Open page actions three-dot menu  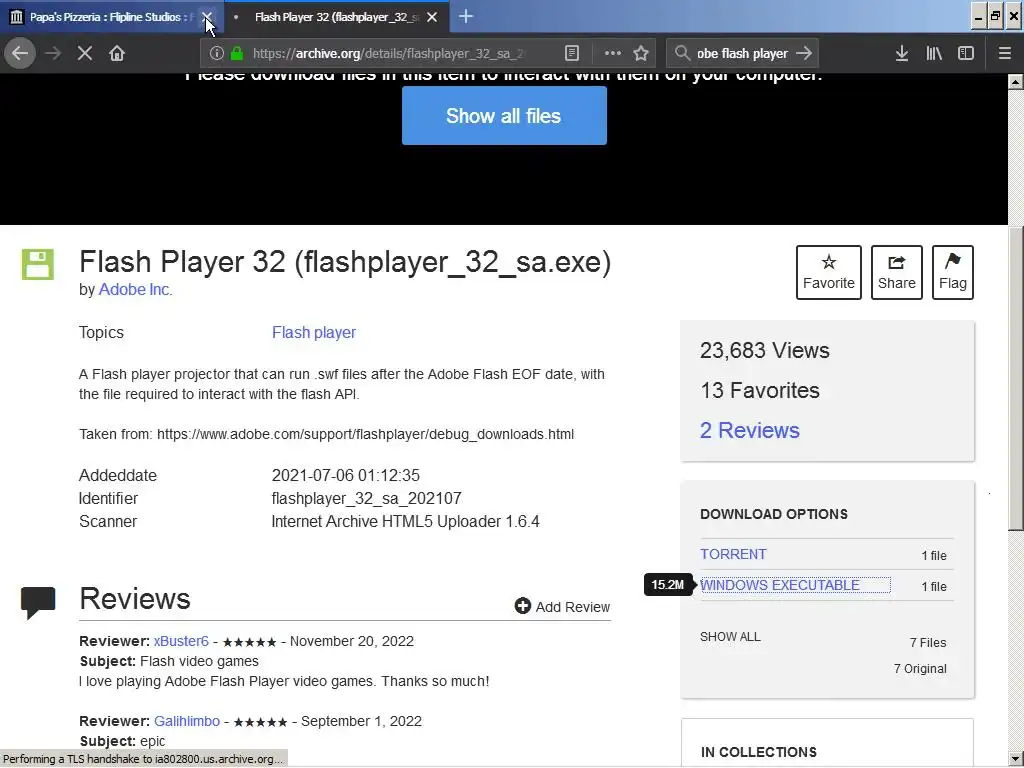[x=613, y=54]
